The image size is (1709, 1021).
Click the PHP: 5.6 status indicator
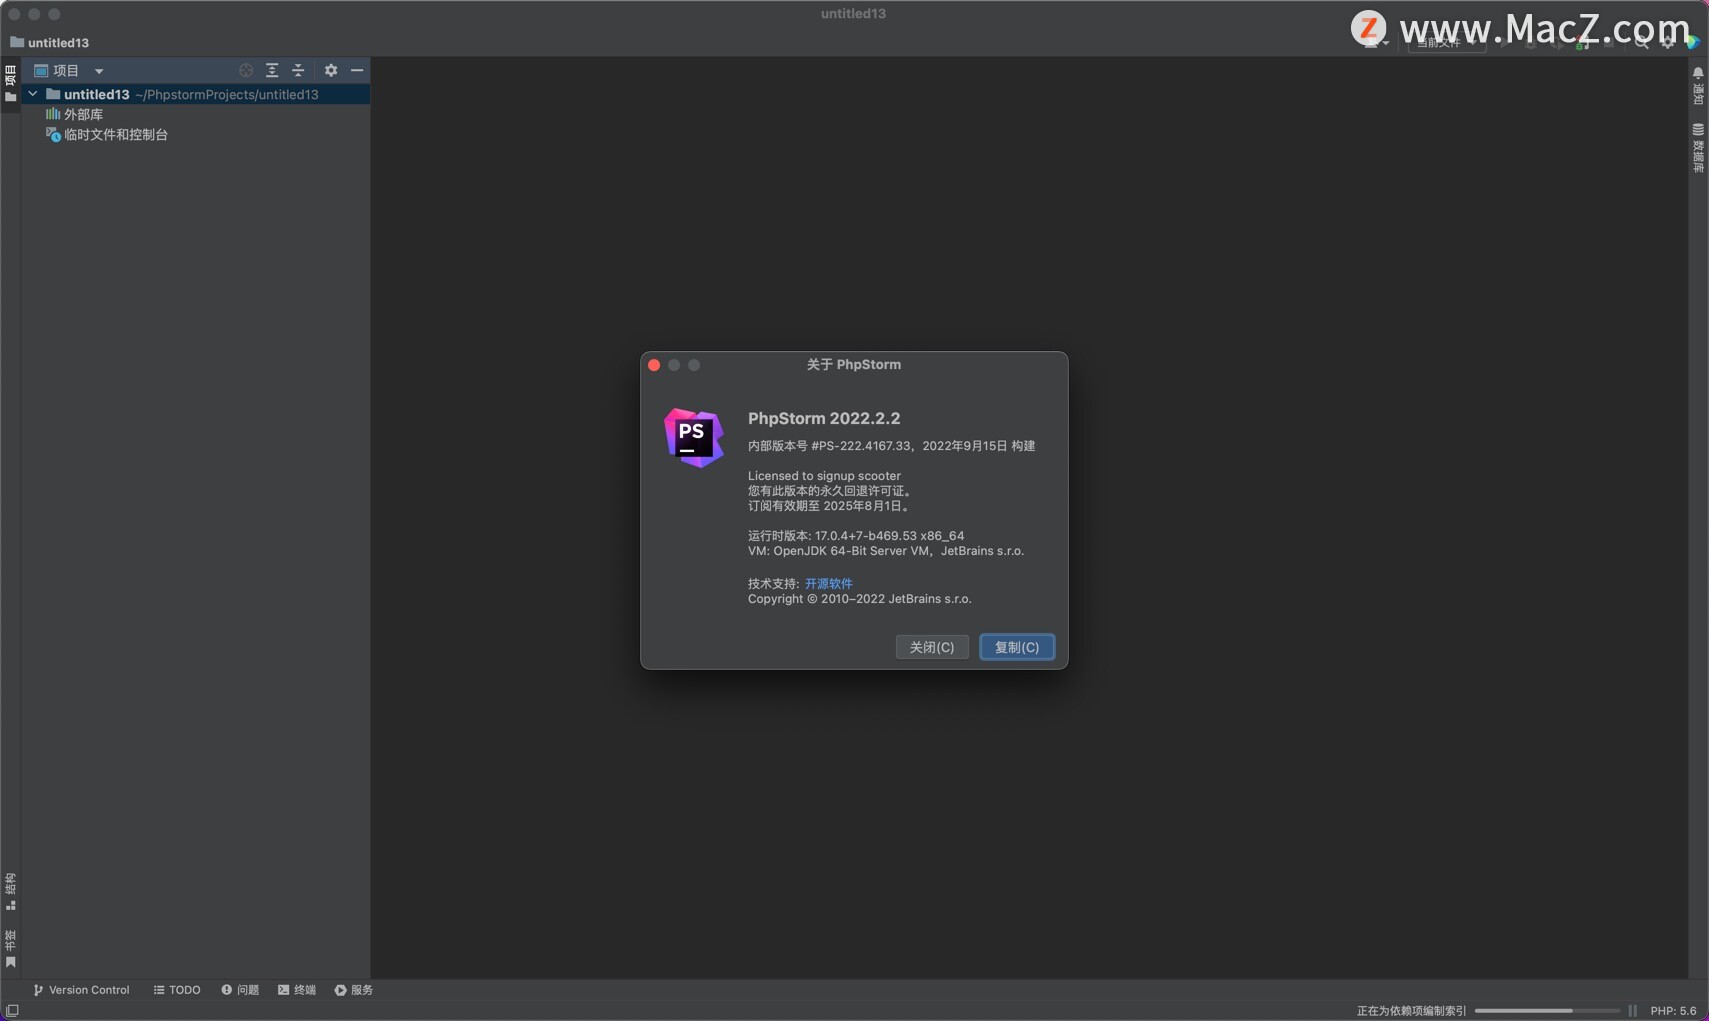click(1673, 1011)
